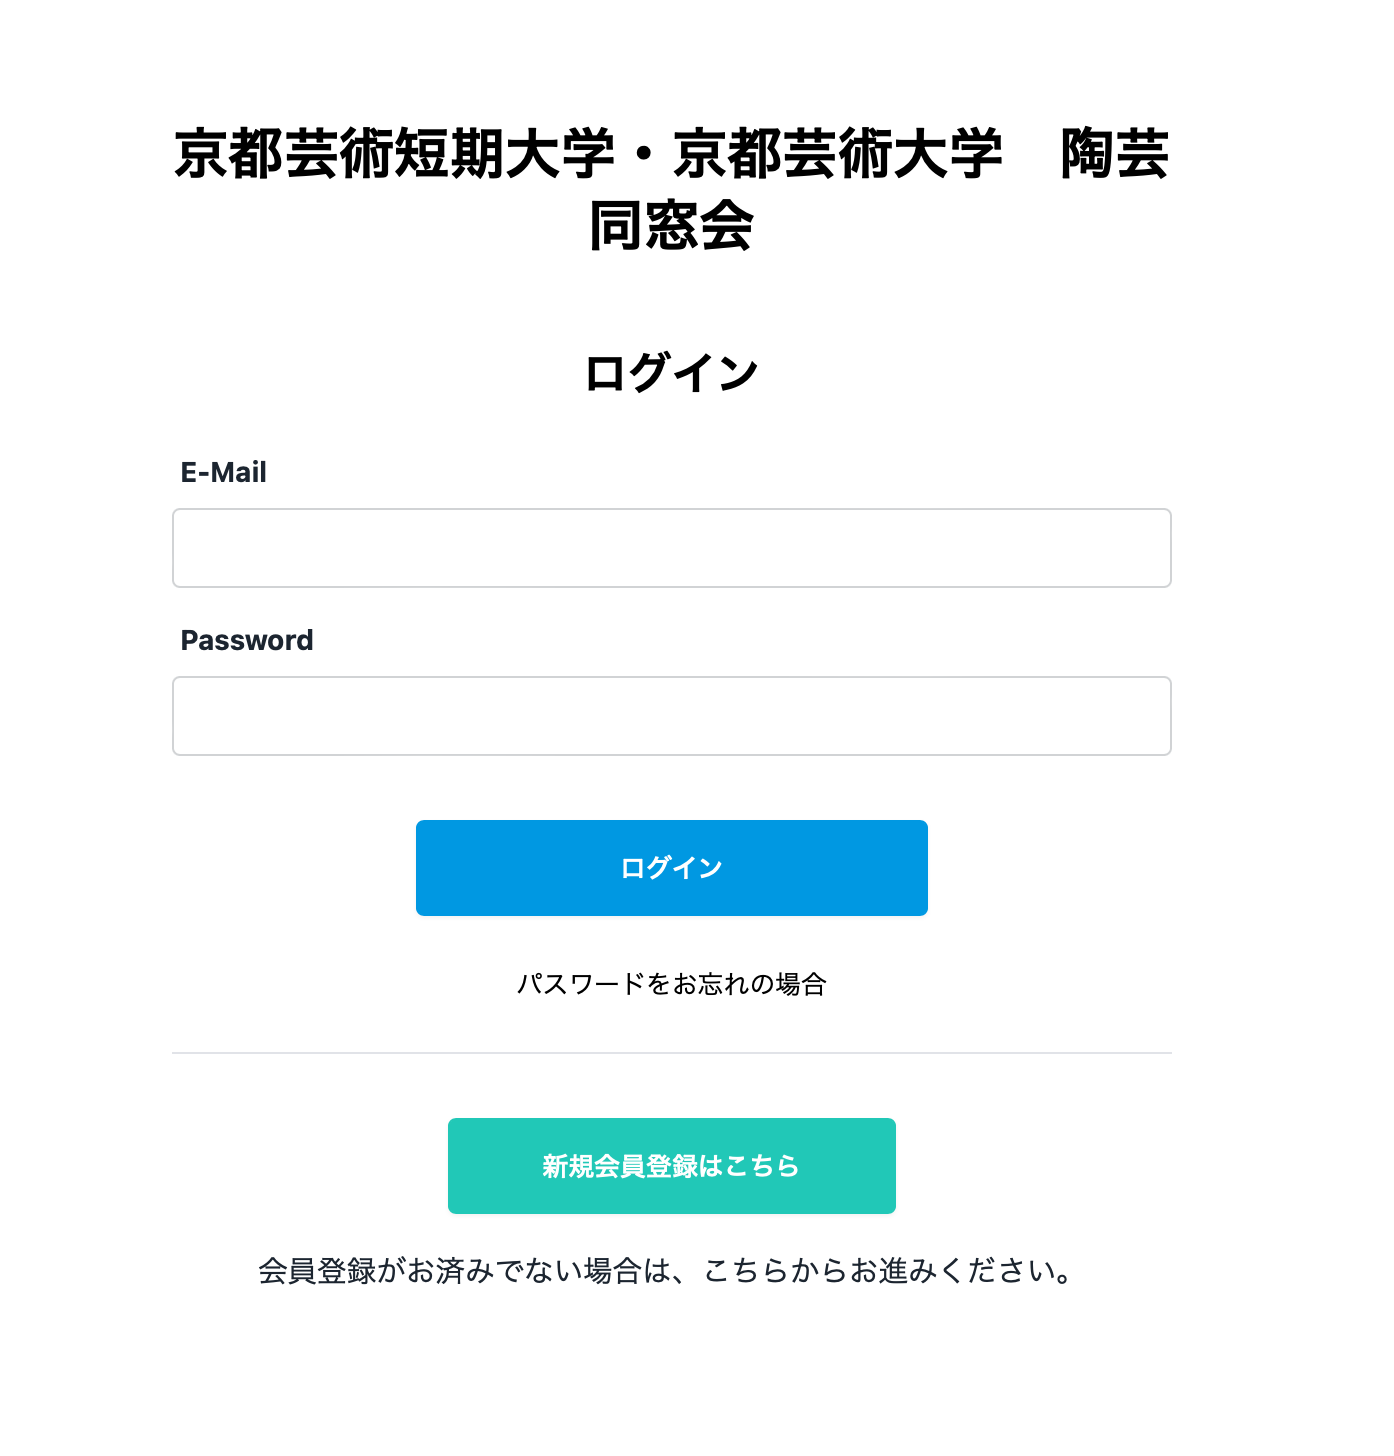1394x1456 pixels.
Task: Click the 陶芸同窓会 page title
Action: click(x=671, y=190)
